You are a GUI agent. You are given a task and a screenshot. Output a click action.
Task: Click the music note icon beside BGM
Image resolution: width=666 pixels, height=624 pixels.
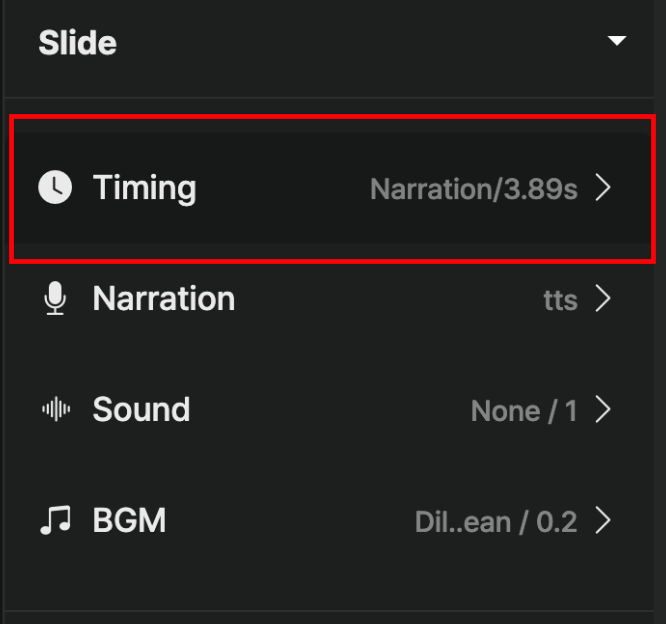(x=56, y=520)
